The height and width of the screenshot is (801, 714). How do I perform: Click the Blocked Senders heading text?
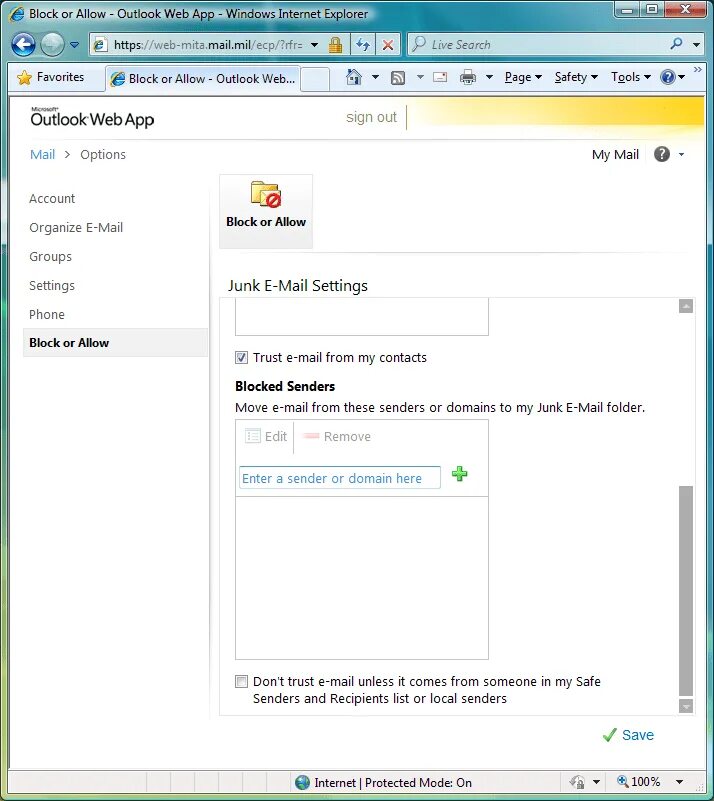point(285,386)
